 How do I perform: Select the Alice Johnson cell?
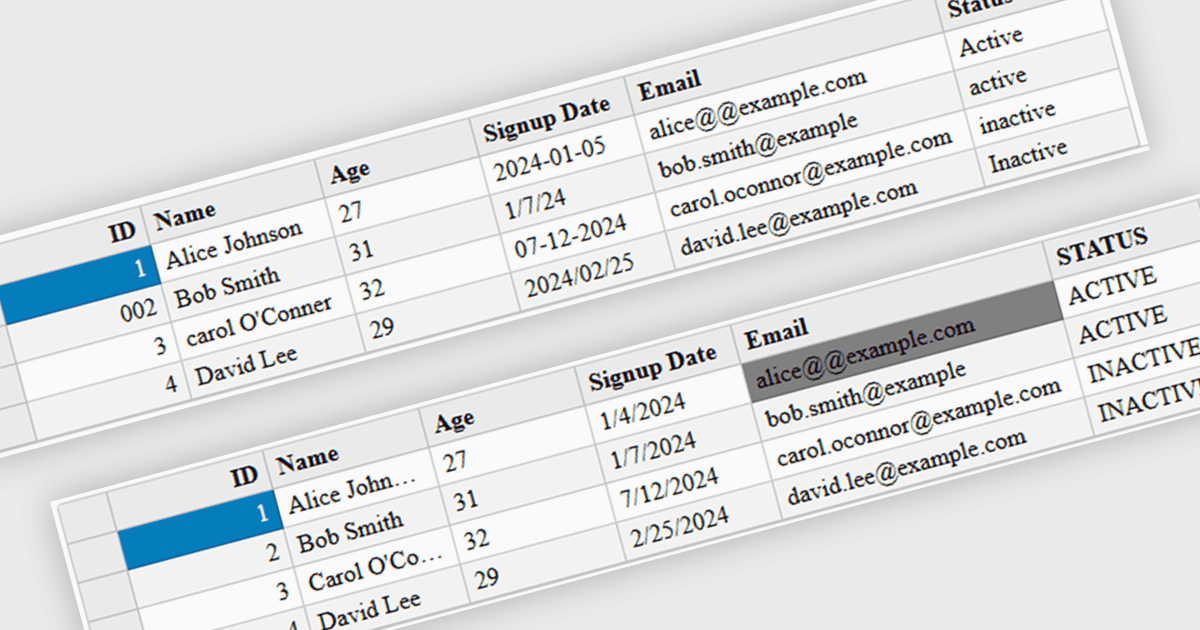[x=233, y=244]
